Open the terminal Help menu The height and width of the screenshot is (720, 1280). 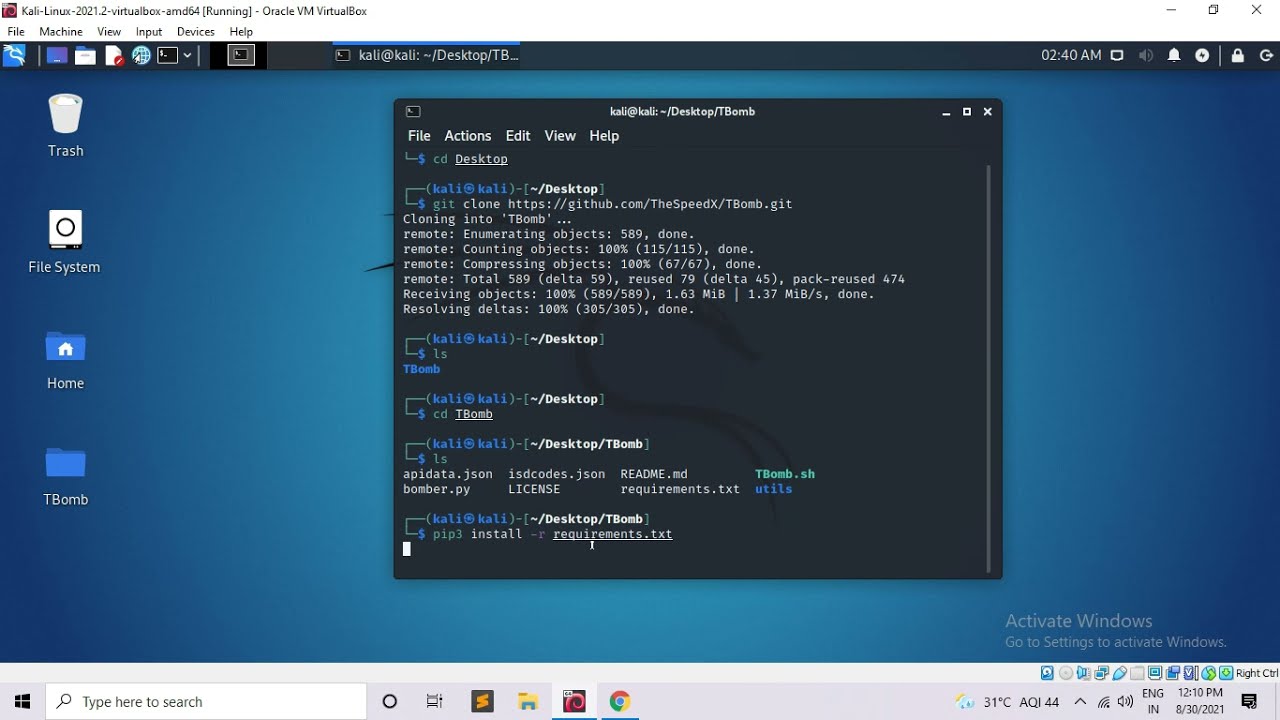click(x=604, y=136)
